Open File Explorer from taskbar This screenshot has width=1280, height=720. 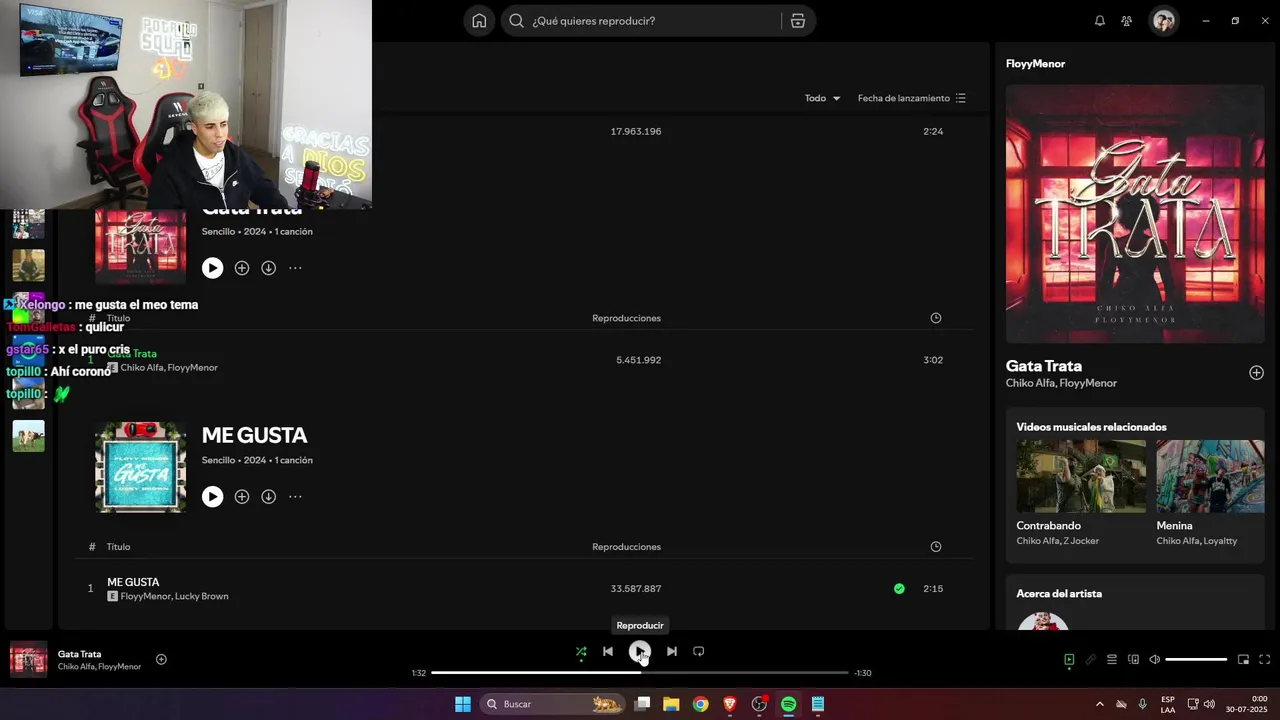pos(671,704)
